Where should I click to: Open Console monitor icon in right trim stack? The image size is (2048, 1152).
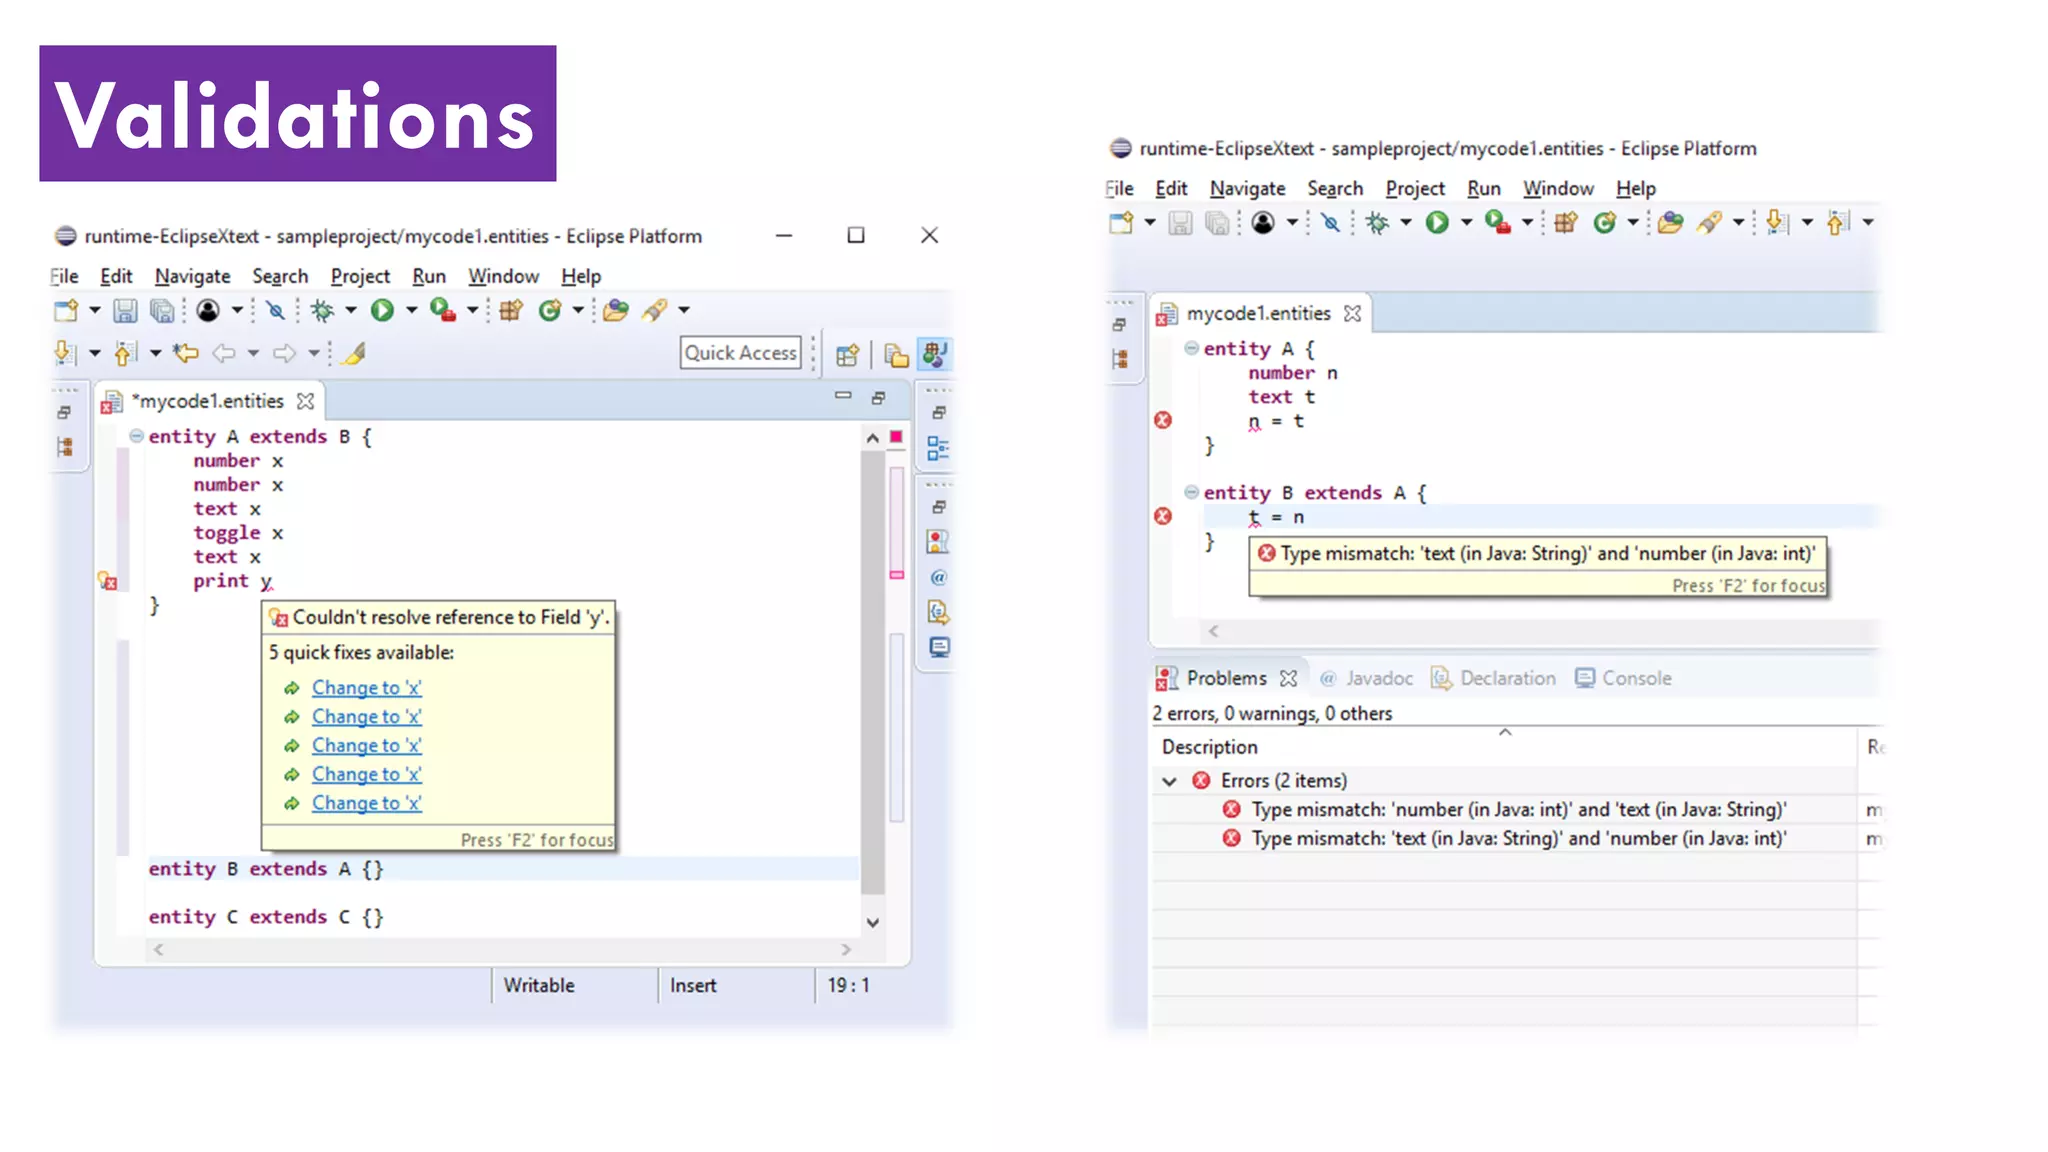coord(939,647)
